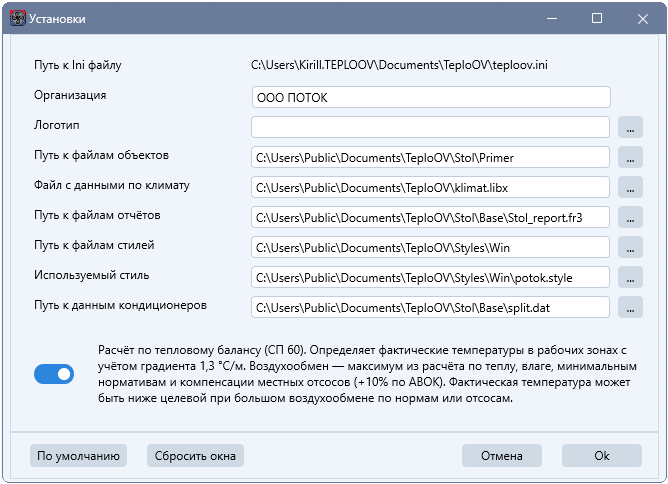
Task: Click the Расчёт по тепловому балансу description
Action: [x=367, y=374]
